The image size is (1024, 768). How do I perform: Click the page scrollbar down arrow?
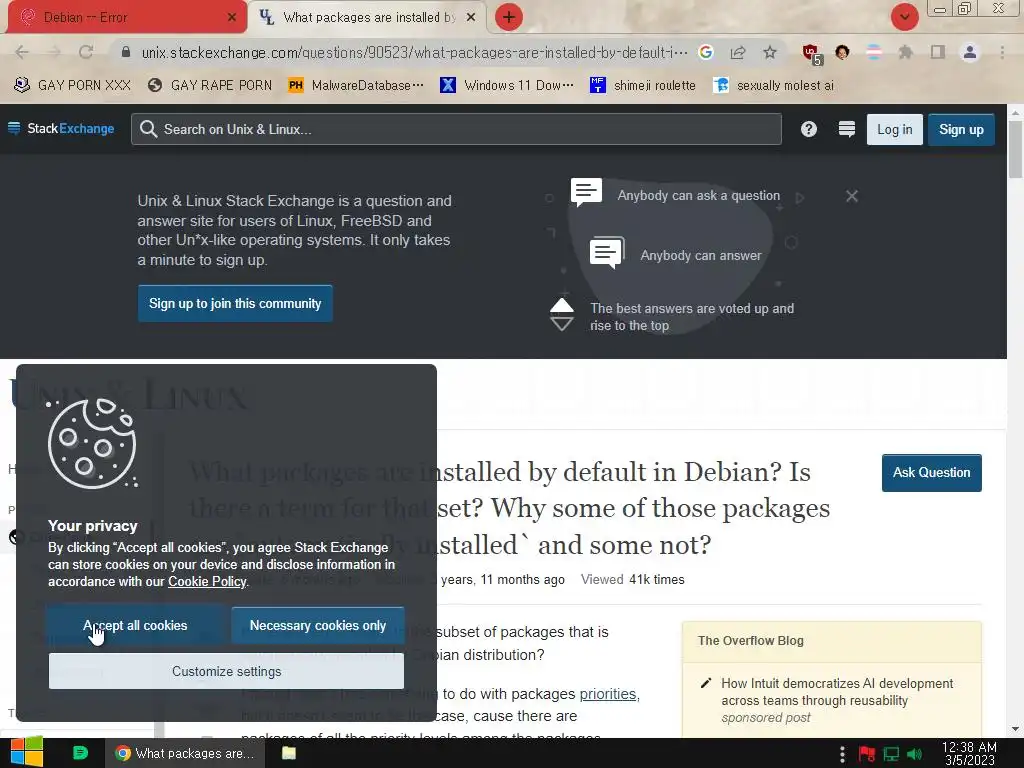coord(1015,729)
